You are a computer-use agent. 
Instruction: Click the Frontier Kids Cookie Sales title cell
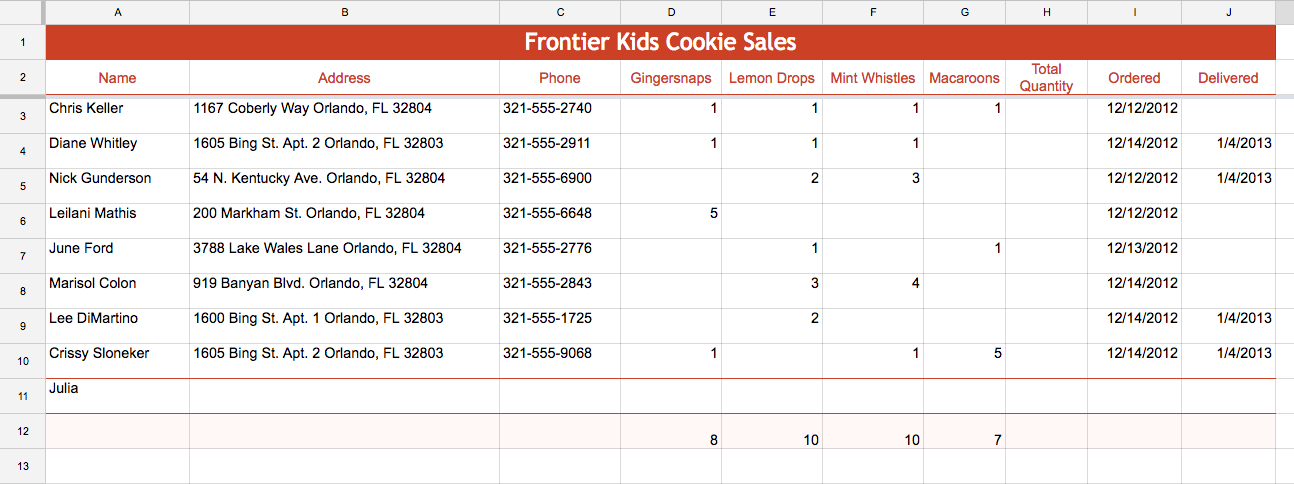pos(660,42)
